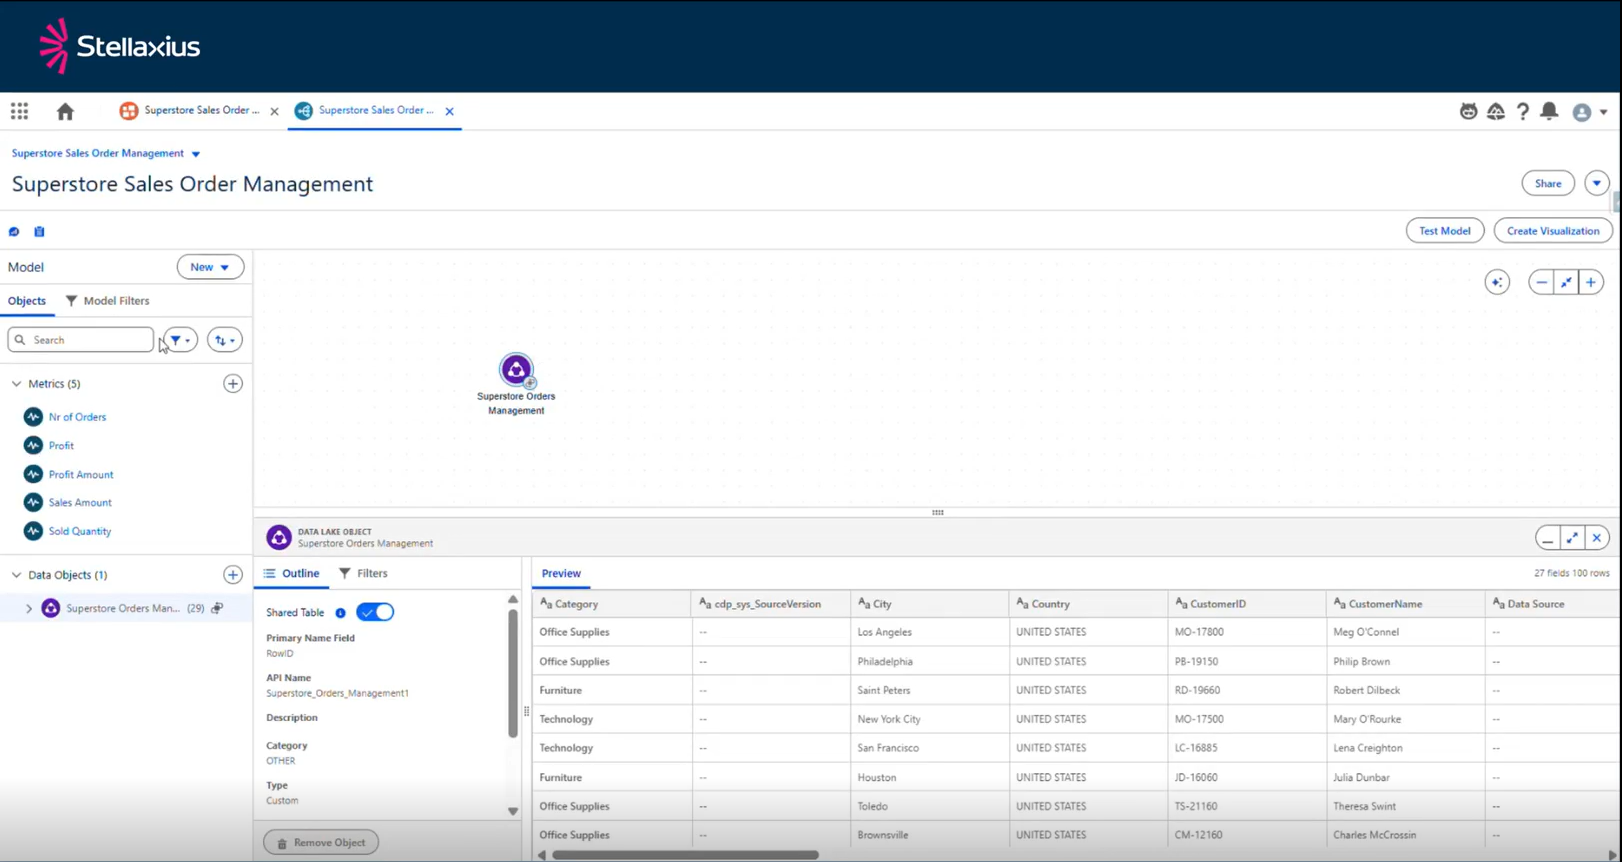
Task: Click the Test Model button
Action: click(1444, 231)
